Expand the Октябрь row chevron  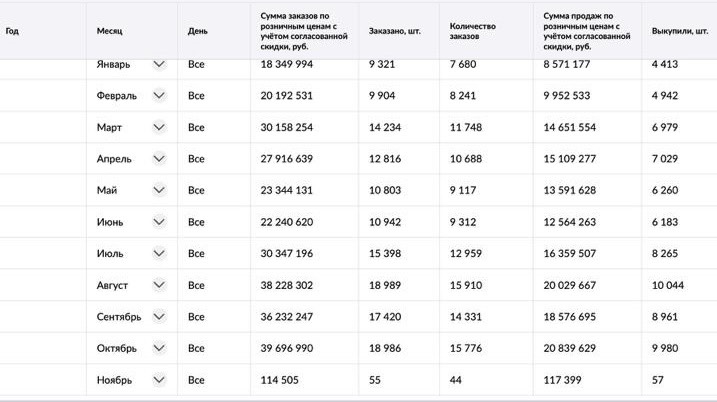(x=159, y=348)
